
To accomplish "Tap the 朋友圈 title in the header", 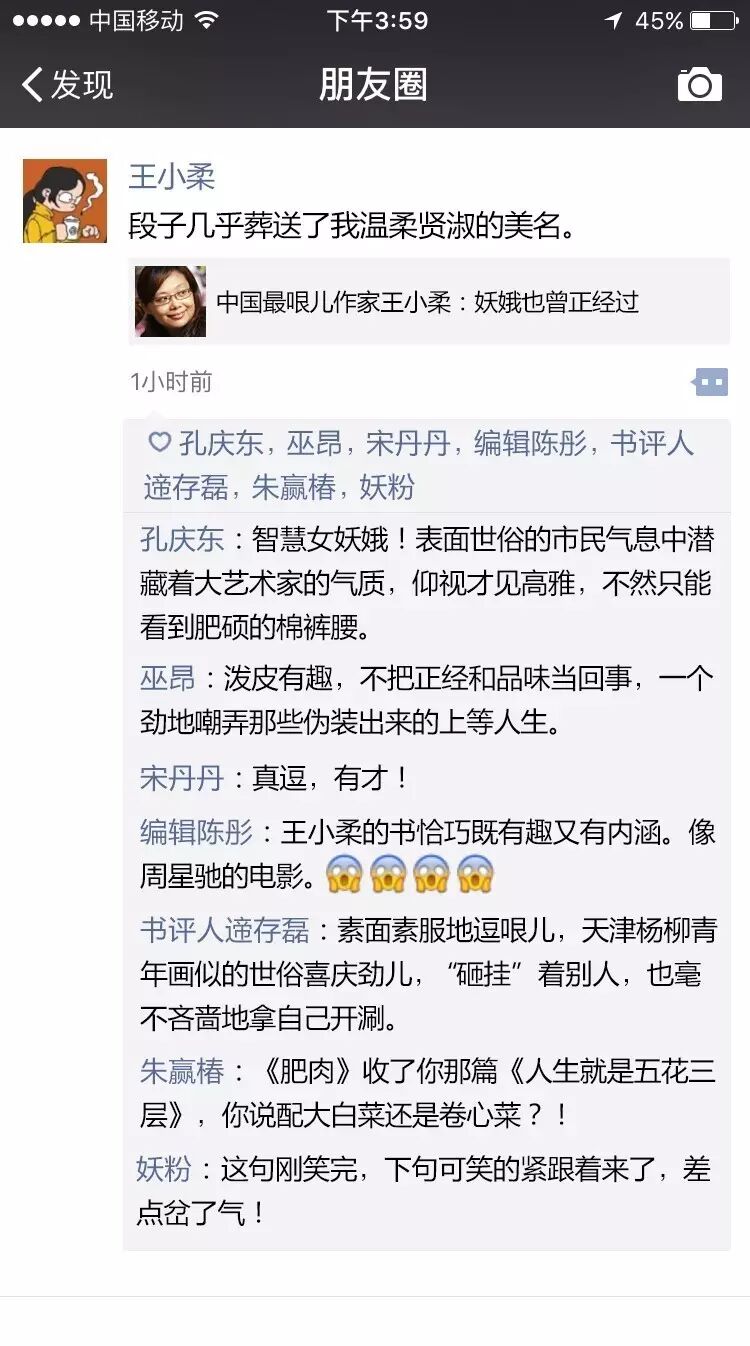I will [373, 85].
